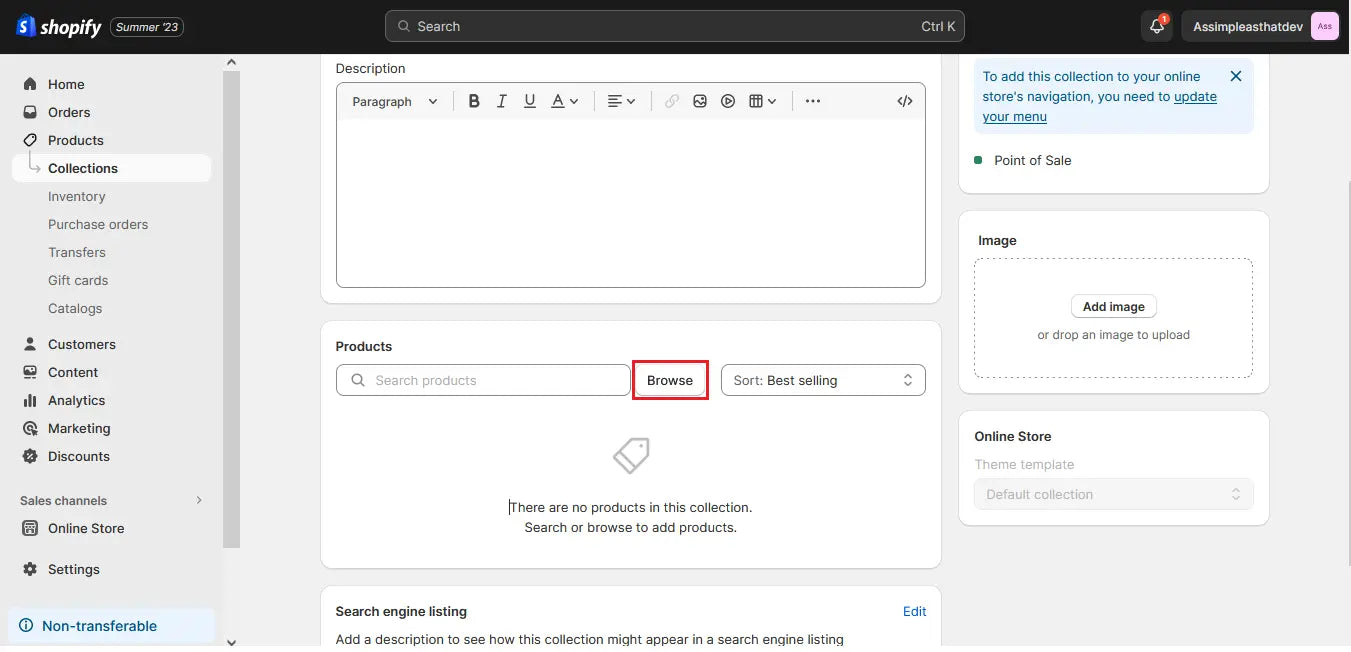
Task: Open notifications via the bell icon
Action: (x=1155, y=25)
